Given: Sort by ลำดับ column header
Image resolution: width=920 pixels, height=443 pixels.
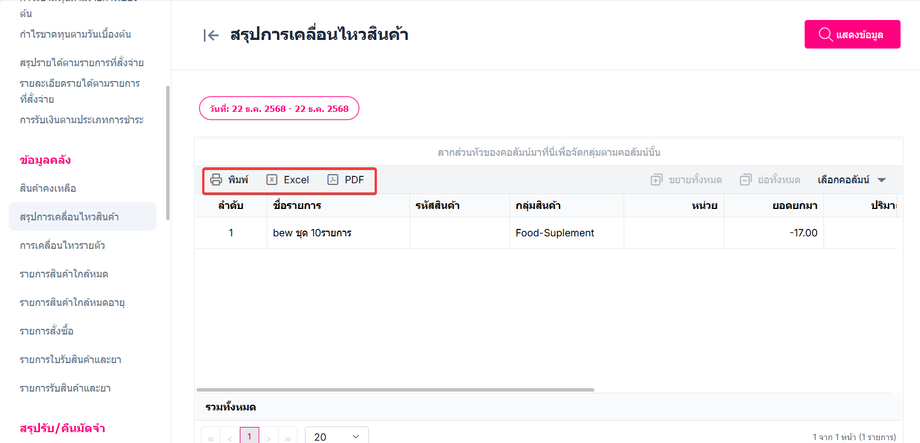Looking at the screenshot, I should [231, 206].
